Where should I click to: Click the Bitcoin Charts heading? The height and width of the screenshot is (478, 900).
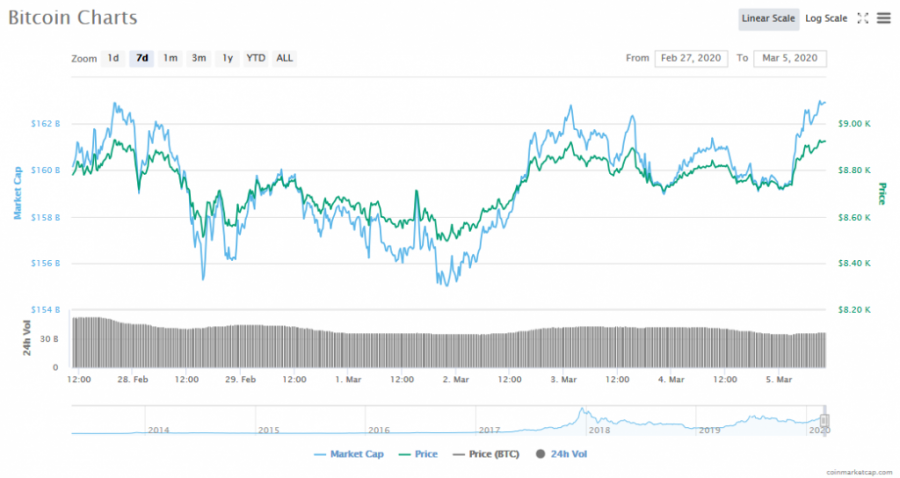[x=73, y=18]
